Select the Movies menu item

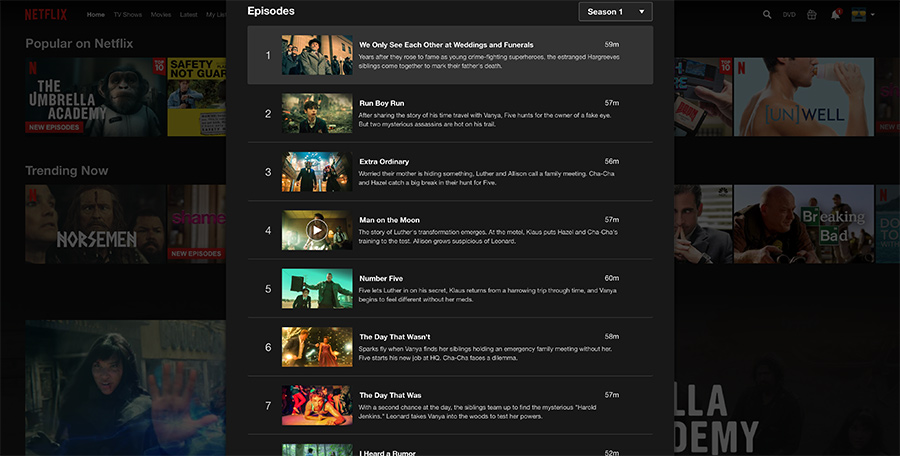click(x=163, y=15)
